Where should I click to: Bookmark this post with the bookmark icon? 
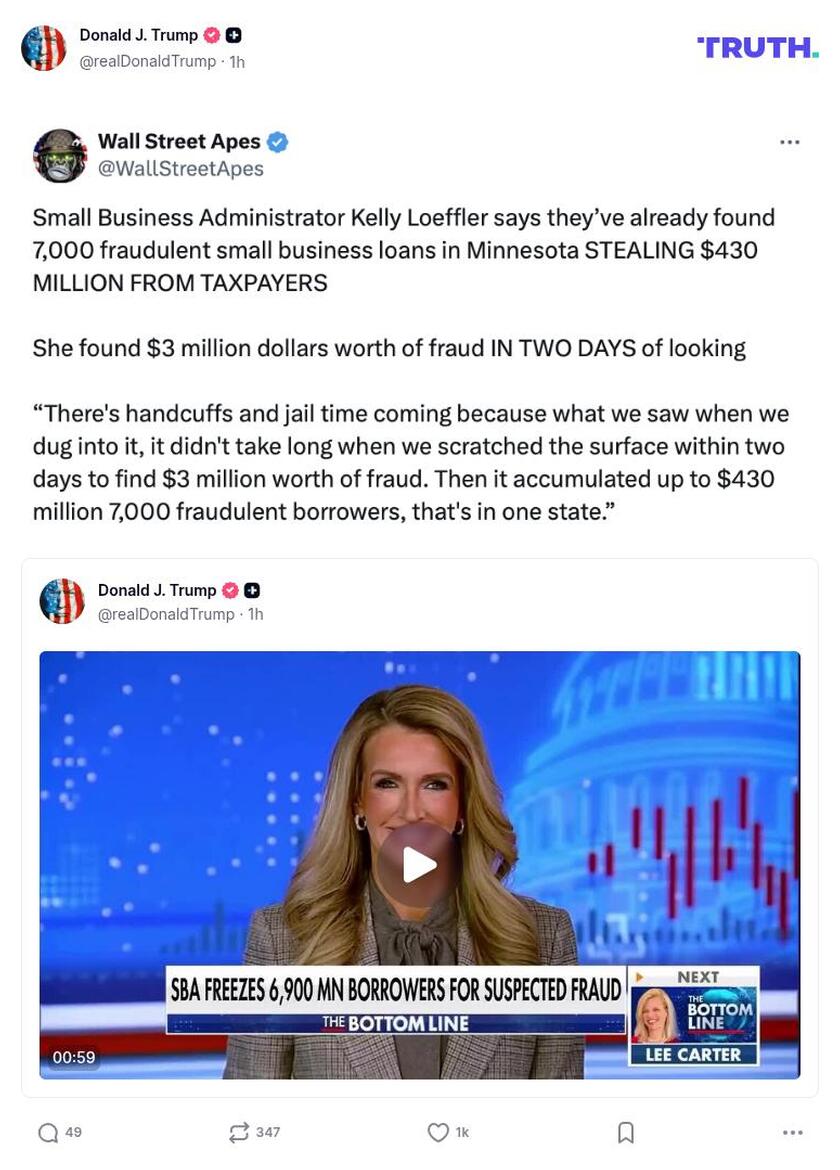(x=626, y=1133)
